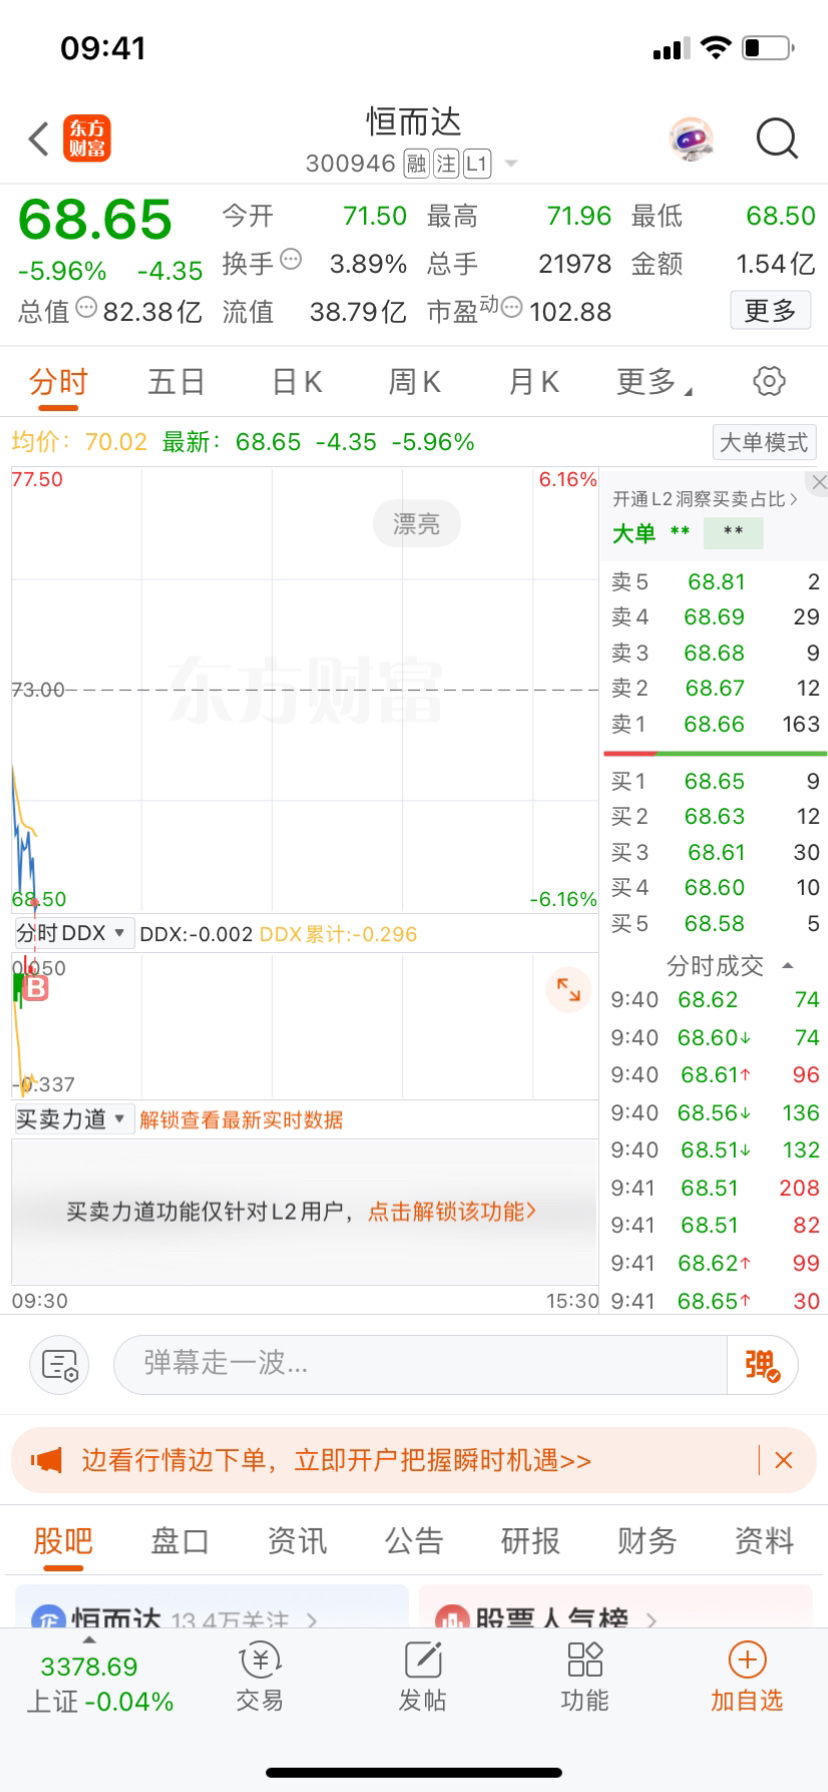Image resolution: width=828 pixels, height=1792 pixels.
Task: Tap the back arrow icon
Action: click(39, 139)
